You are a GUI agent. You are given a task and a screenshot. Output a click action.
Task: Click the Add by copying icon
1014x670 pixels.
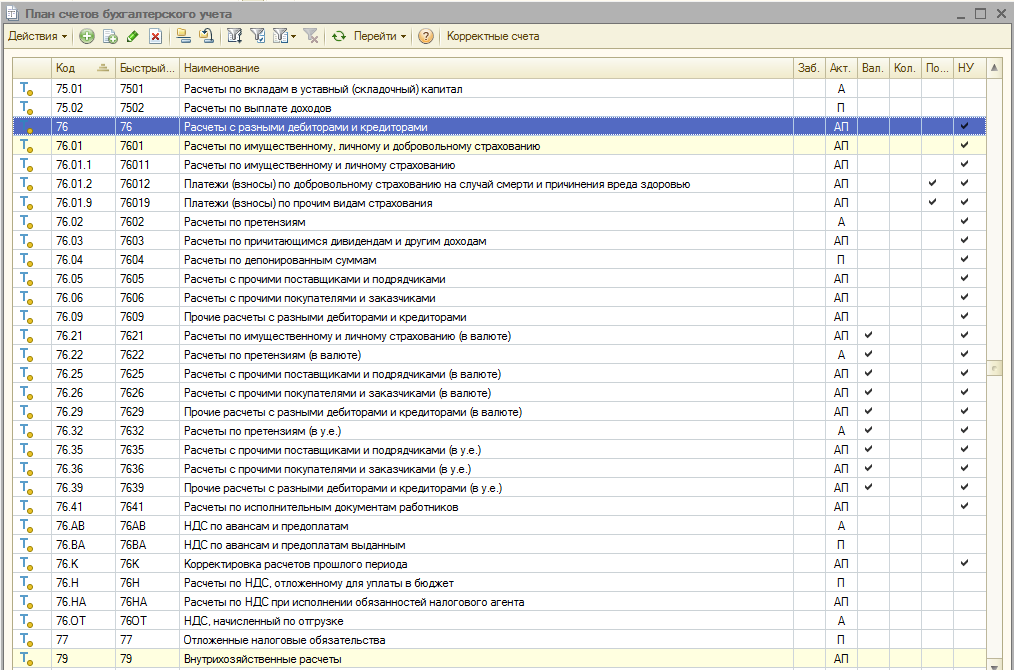point(110,37)
